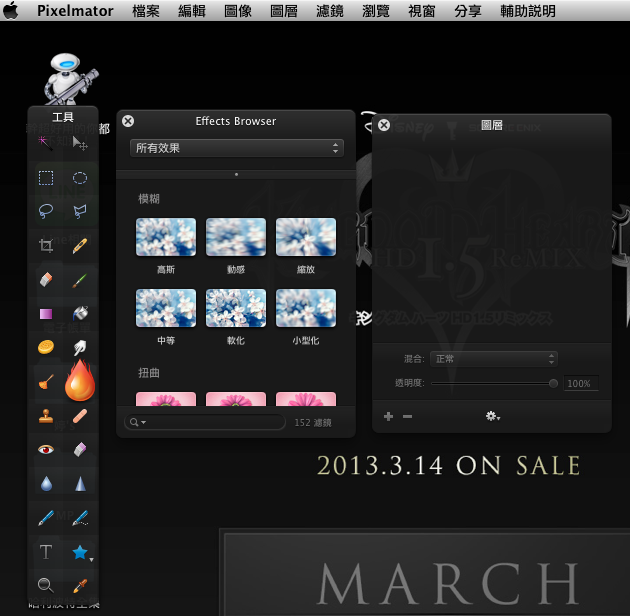Select the Red Eye tool
This screenshot has height=616, width=630.
click(45, 449)
